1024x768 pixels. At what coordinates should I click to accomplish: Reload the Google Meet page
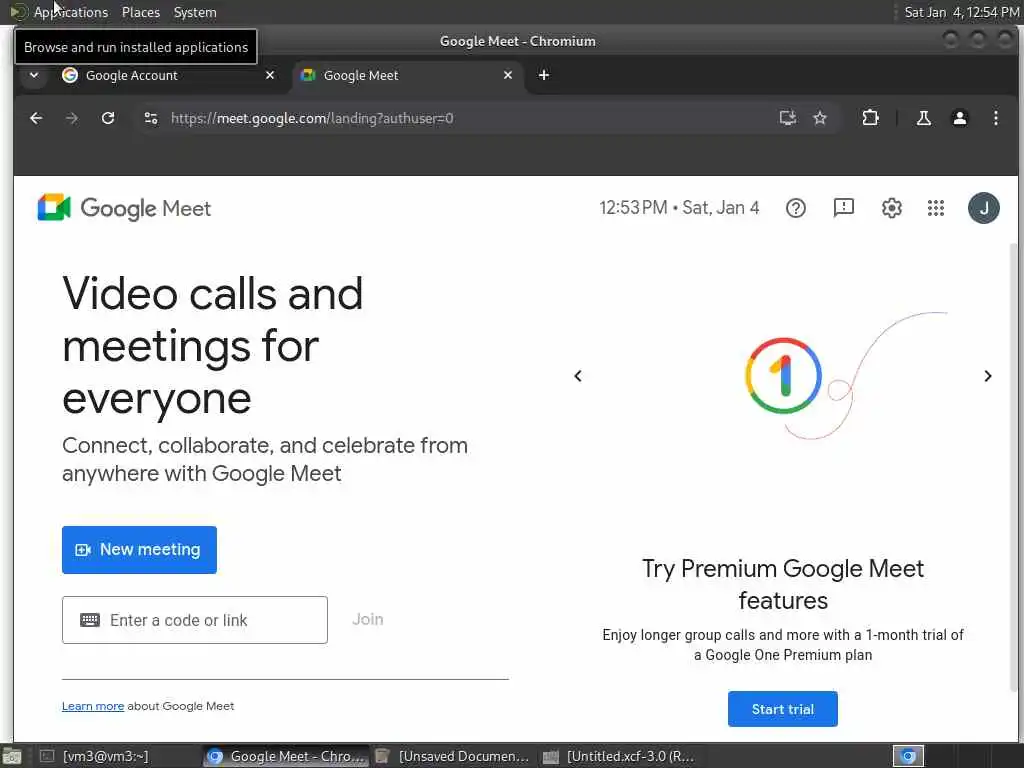pos(108,118)
